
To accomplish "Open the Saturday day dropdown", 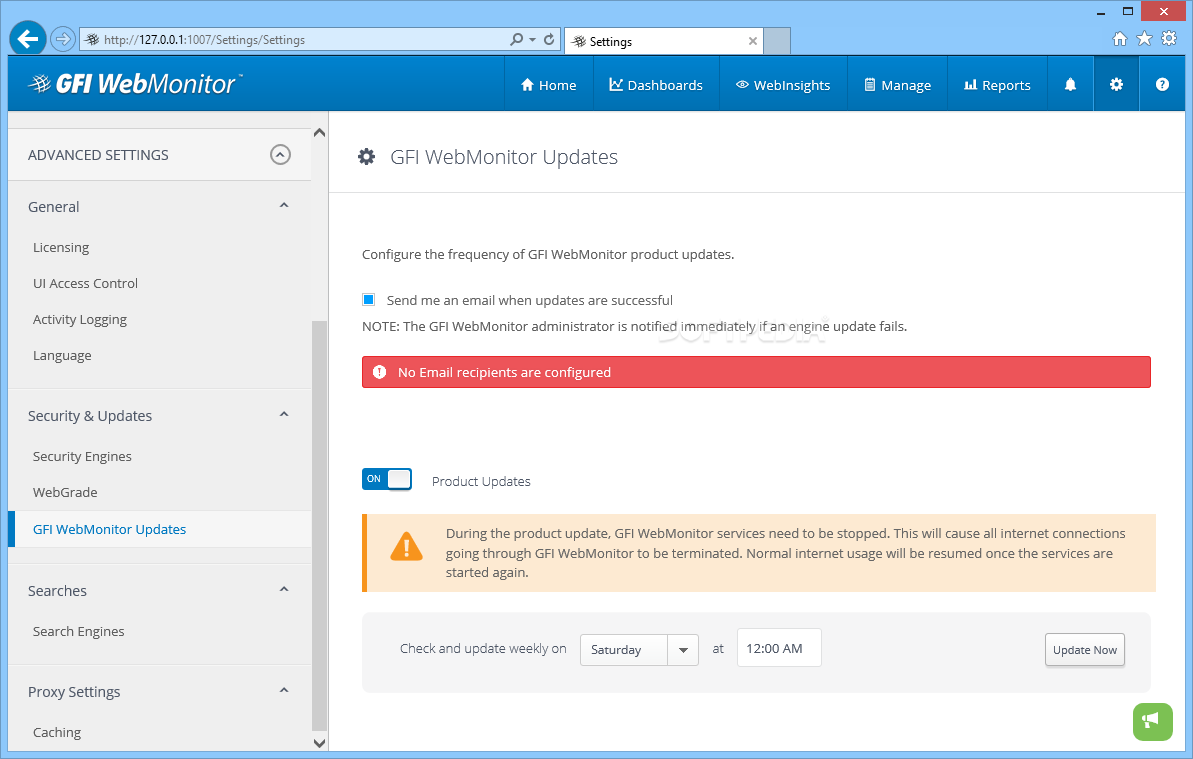I will [x=639, y=649].
